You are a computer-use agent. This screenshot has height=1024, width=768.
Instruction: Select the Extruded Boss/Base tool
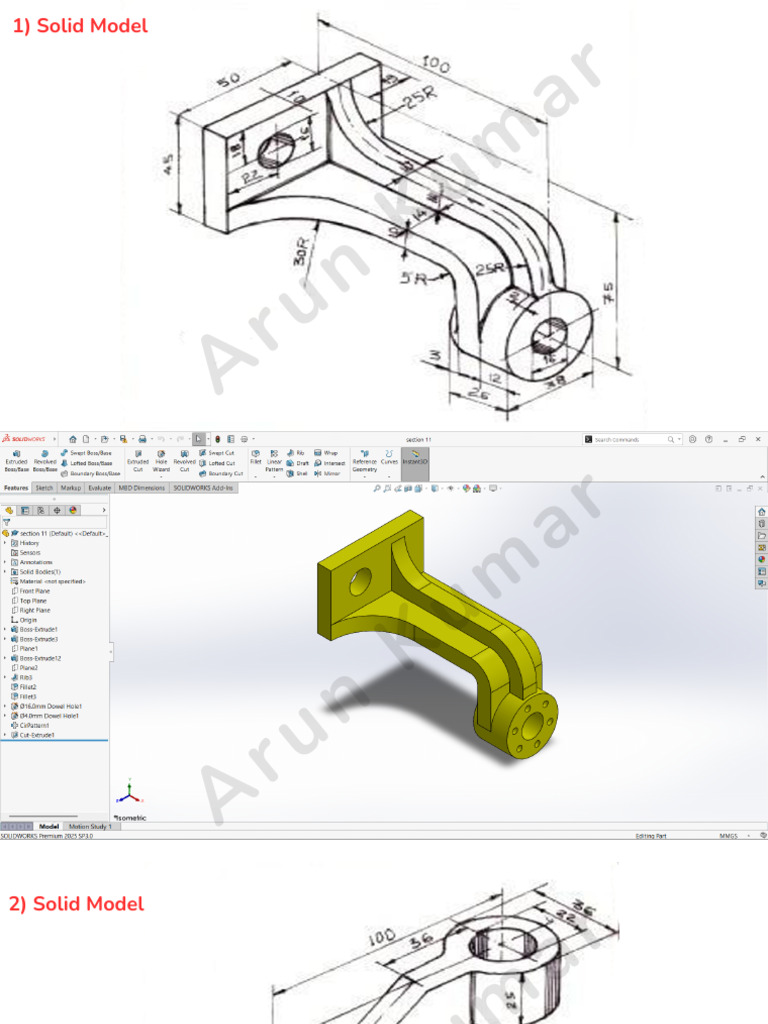tap(16, 460)
